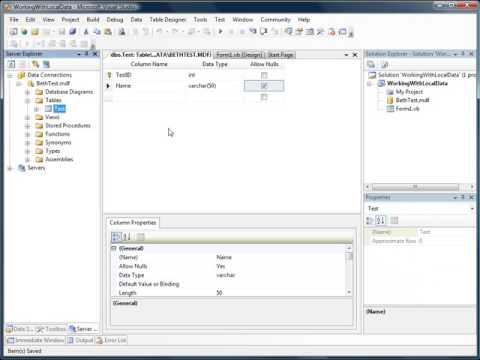This screenshot has width=480, height=360.
Task: Click Column Properties scroll-down arrow
Action: pyautogui.click(x=349, y=292)
